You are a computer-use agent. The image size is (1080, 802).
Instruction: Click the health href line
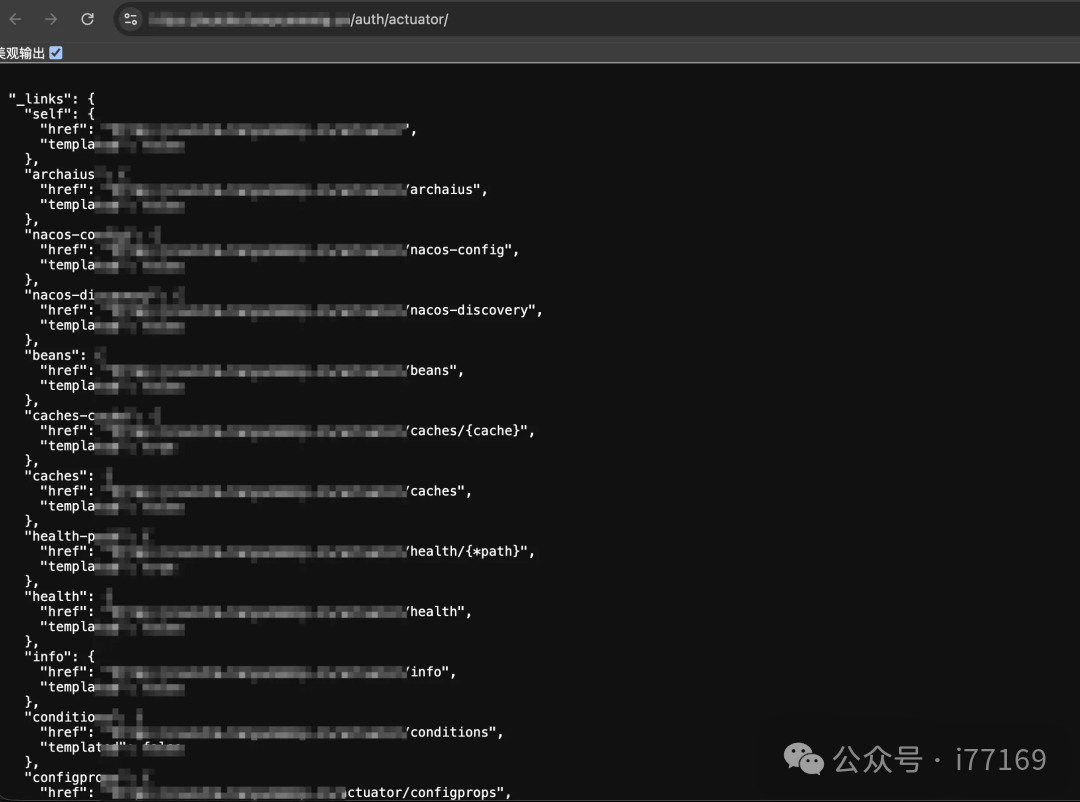(x=256, y=612)
